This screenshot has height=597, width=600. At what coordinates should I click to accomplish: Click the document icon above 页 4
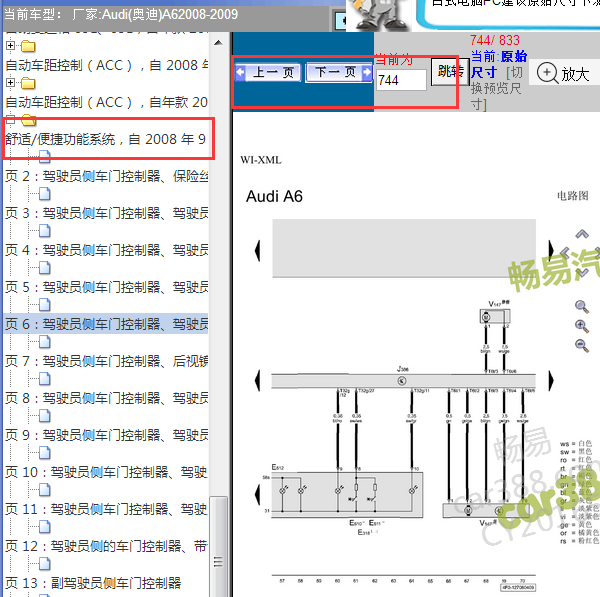click(x=45, y=231)
